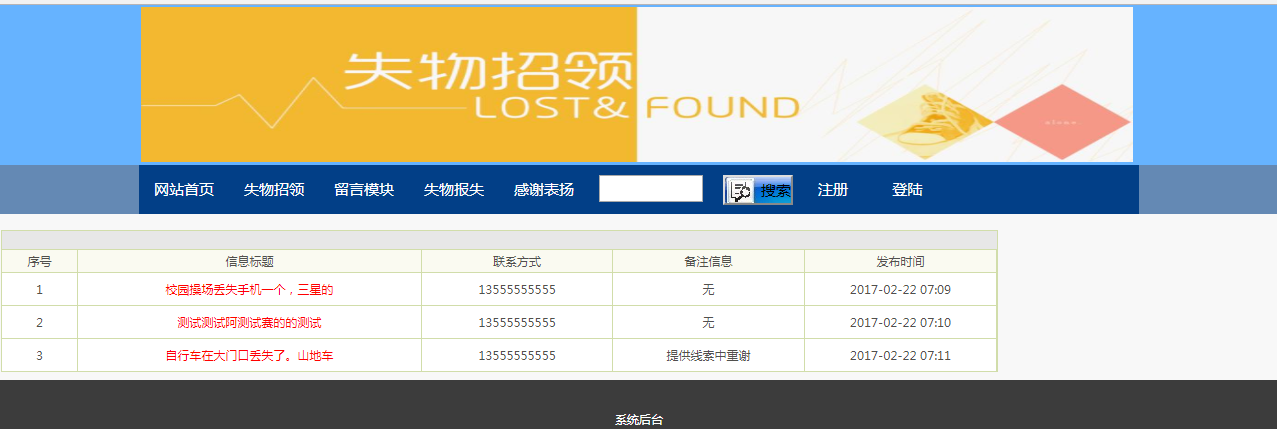Click timestamp 2017-02-22 07:09
The image size is (1277, 429).
[x=901, y=290]
